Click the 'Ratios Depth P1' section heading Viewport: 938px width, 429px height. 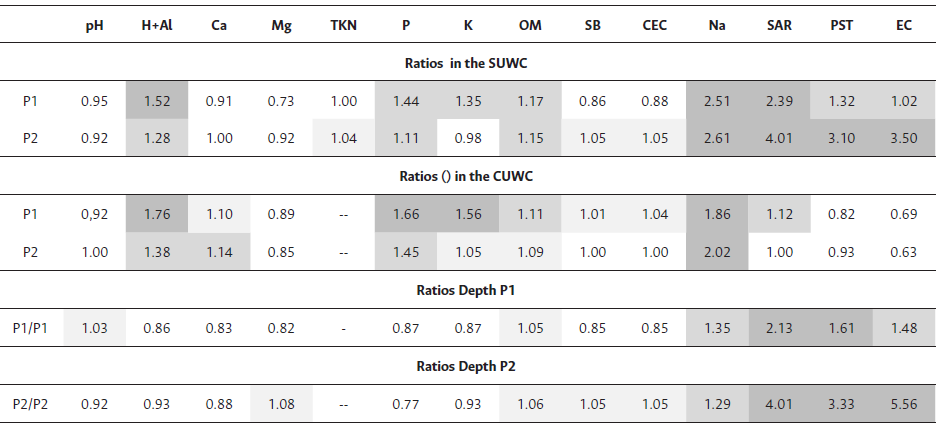point(468,290)
